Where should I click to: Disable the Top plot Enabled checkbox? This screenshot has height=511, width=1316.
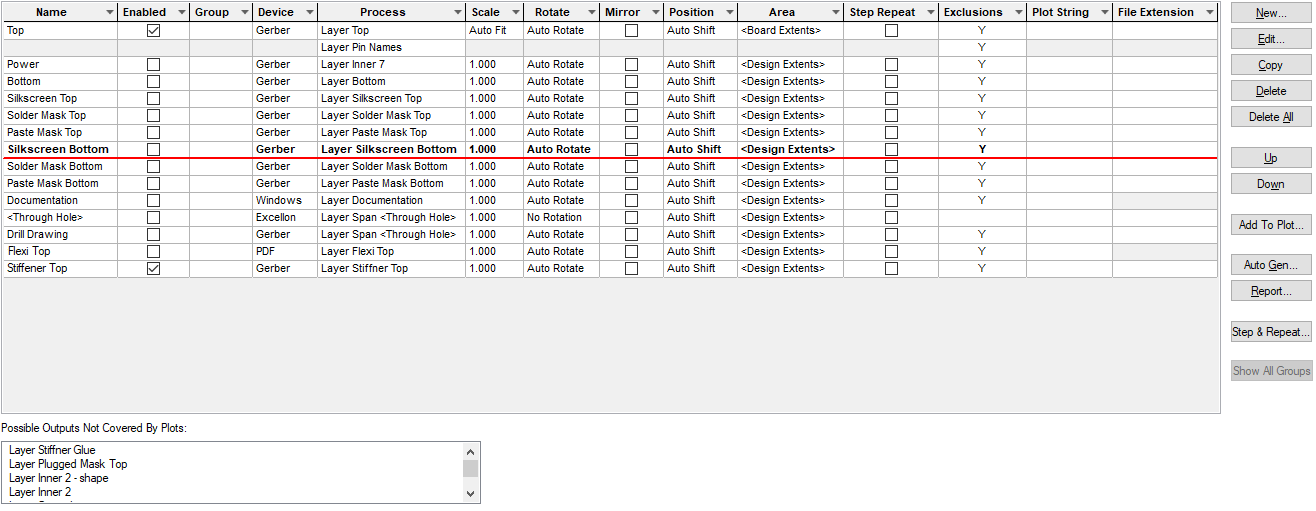(153, 31)
